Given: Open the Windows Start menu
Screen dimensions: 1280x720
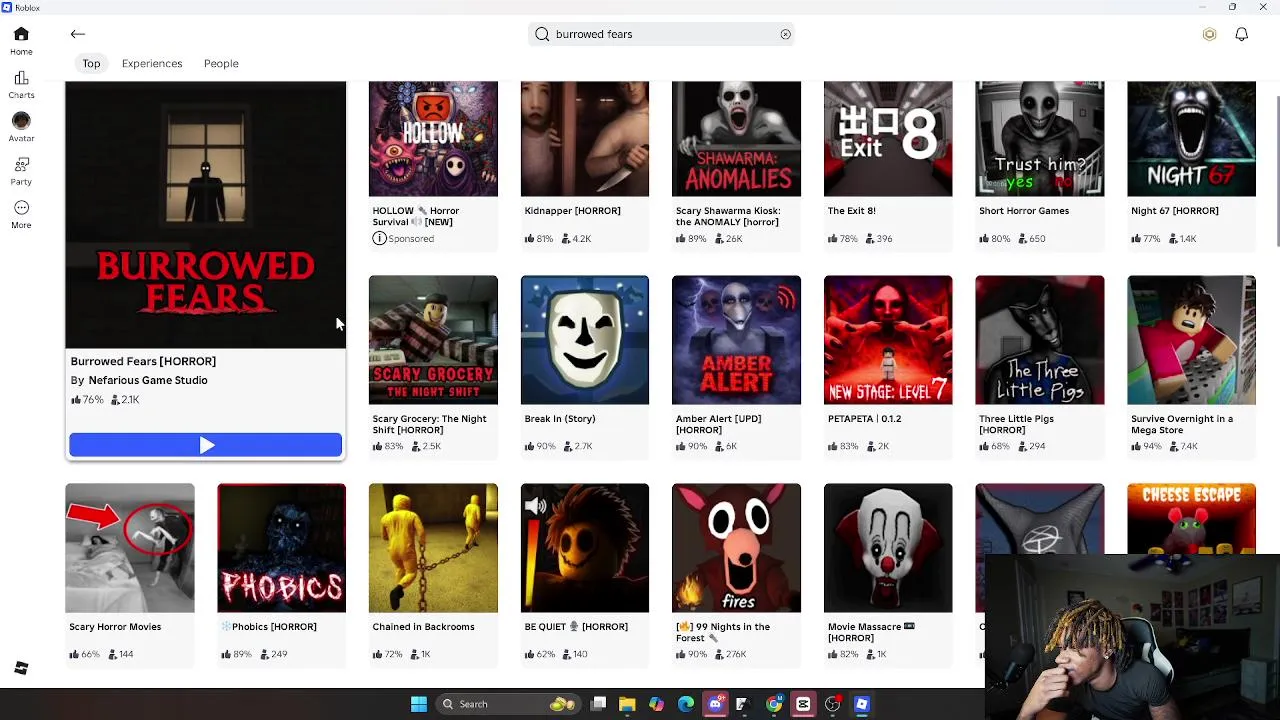Looking at the screenshot, I should coord(419,704).
